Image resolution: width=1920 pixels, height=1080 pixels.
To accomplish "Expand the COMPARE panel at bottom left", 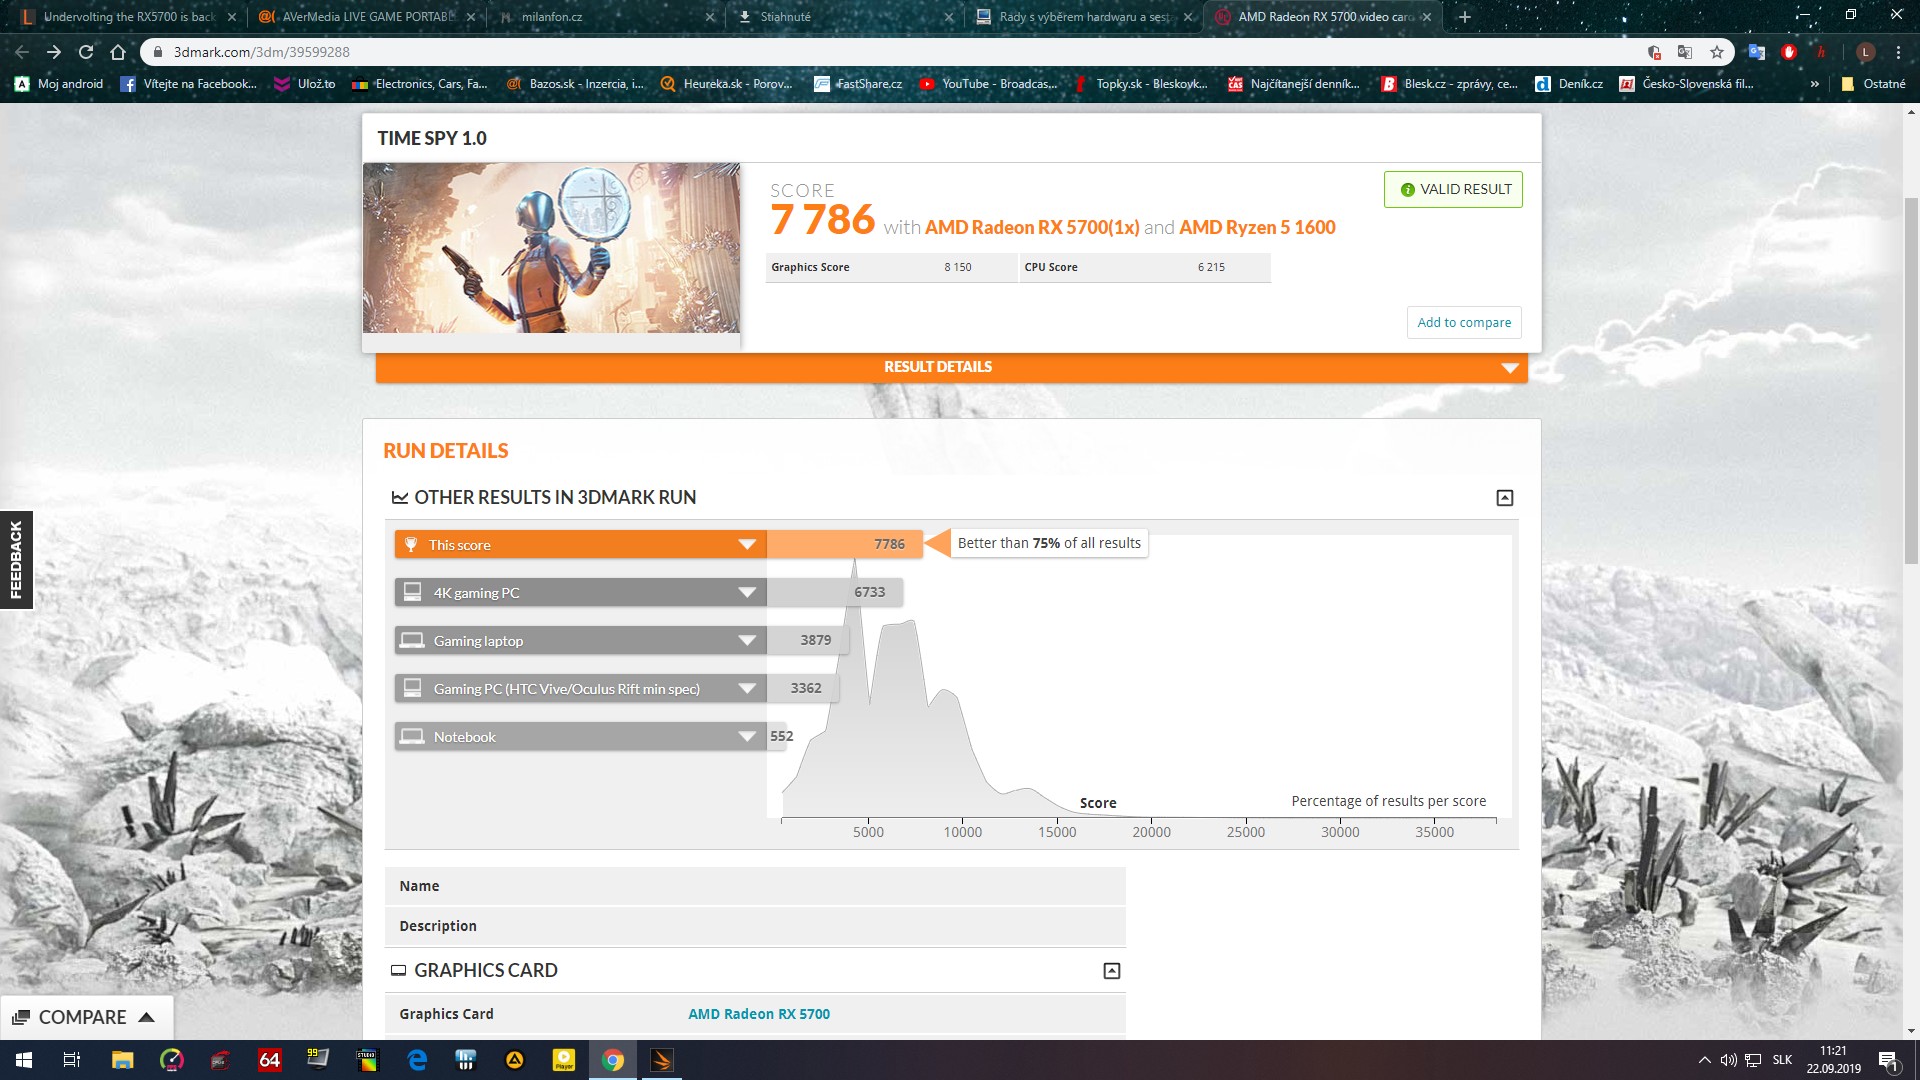I will coord(86,1017).
